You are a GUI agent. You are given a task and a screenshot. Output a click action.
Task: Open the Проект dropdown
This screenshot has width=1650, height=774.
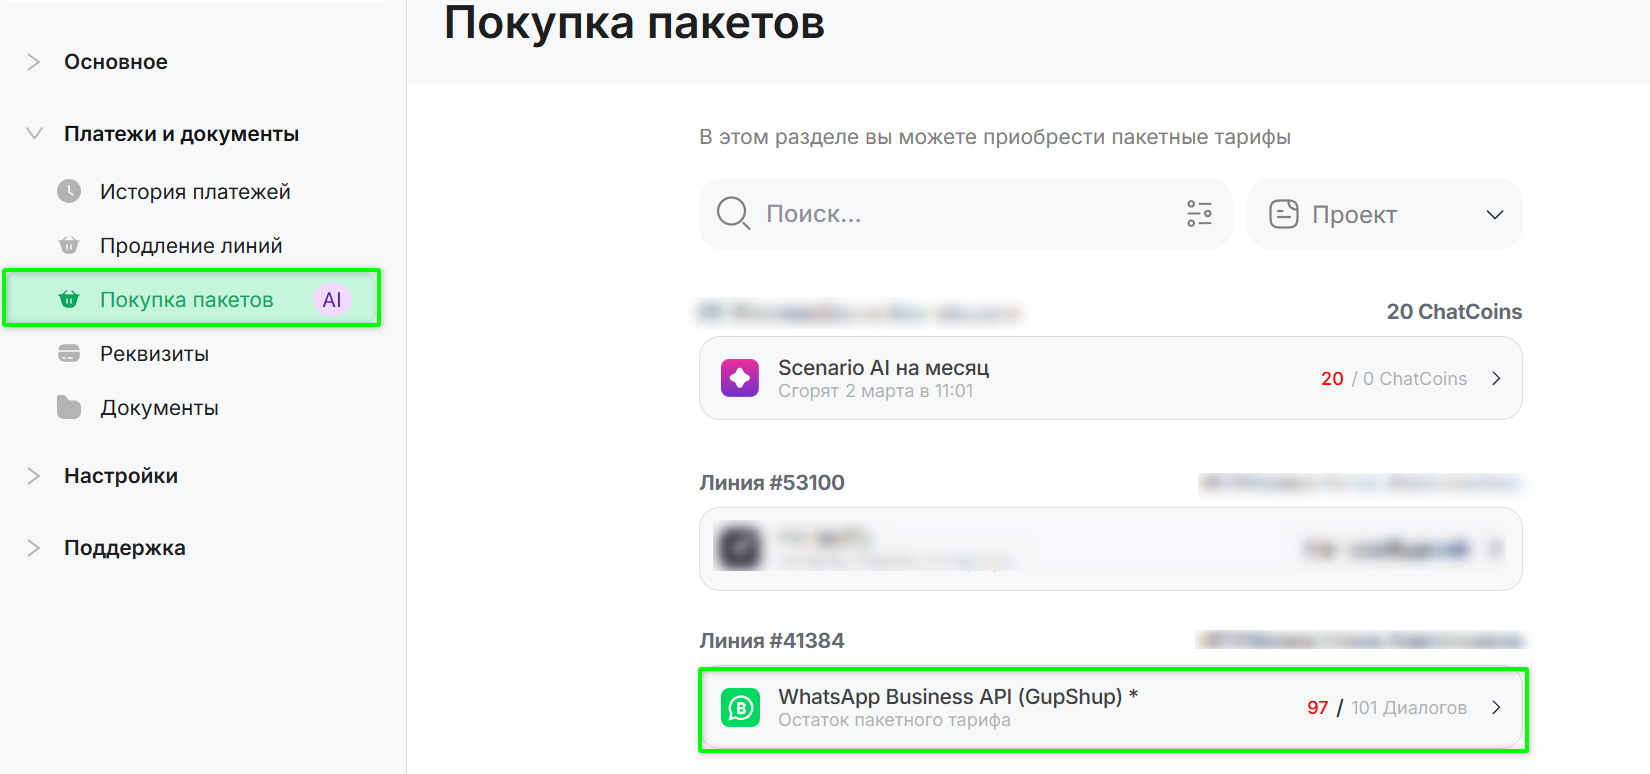[x=1384, y=214]
